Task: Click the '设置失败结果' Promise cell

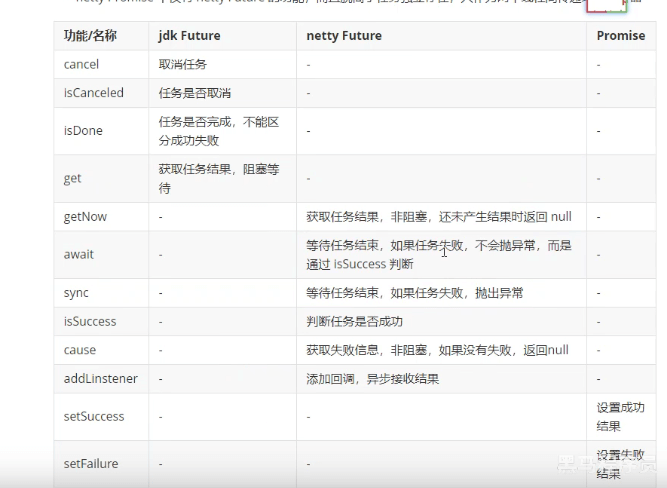Action: [621, 464]
